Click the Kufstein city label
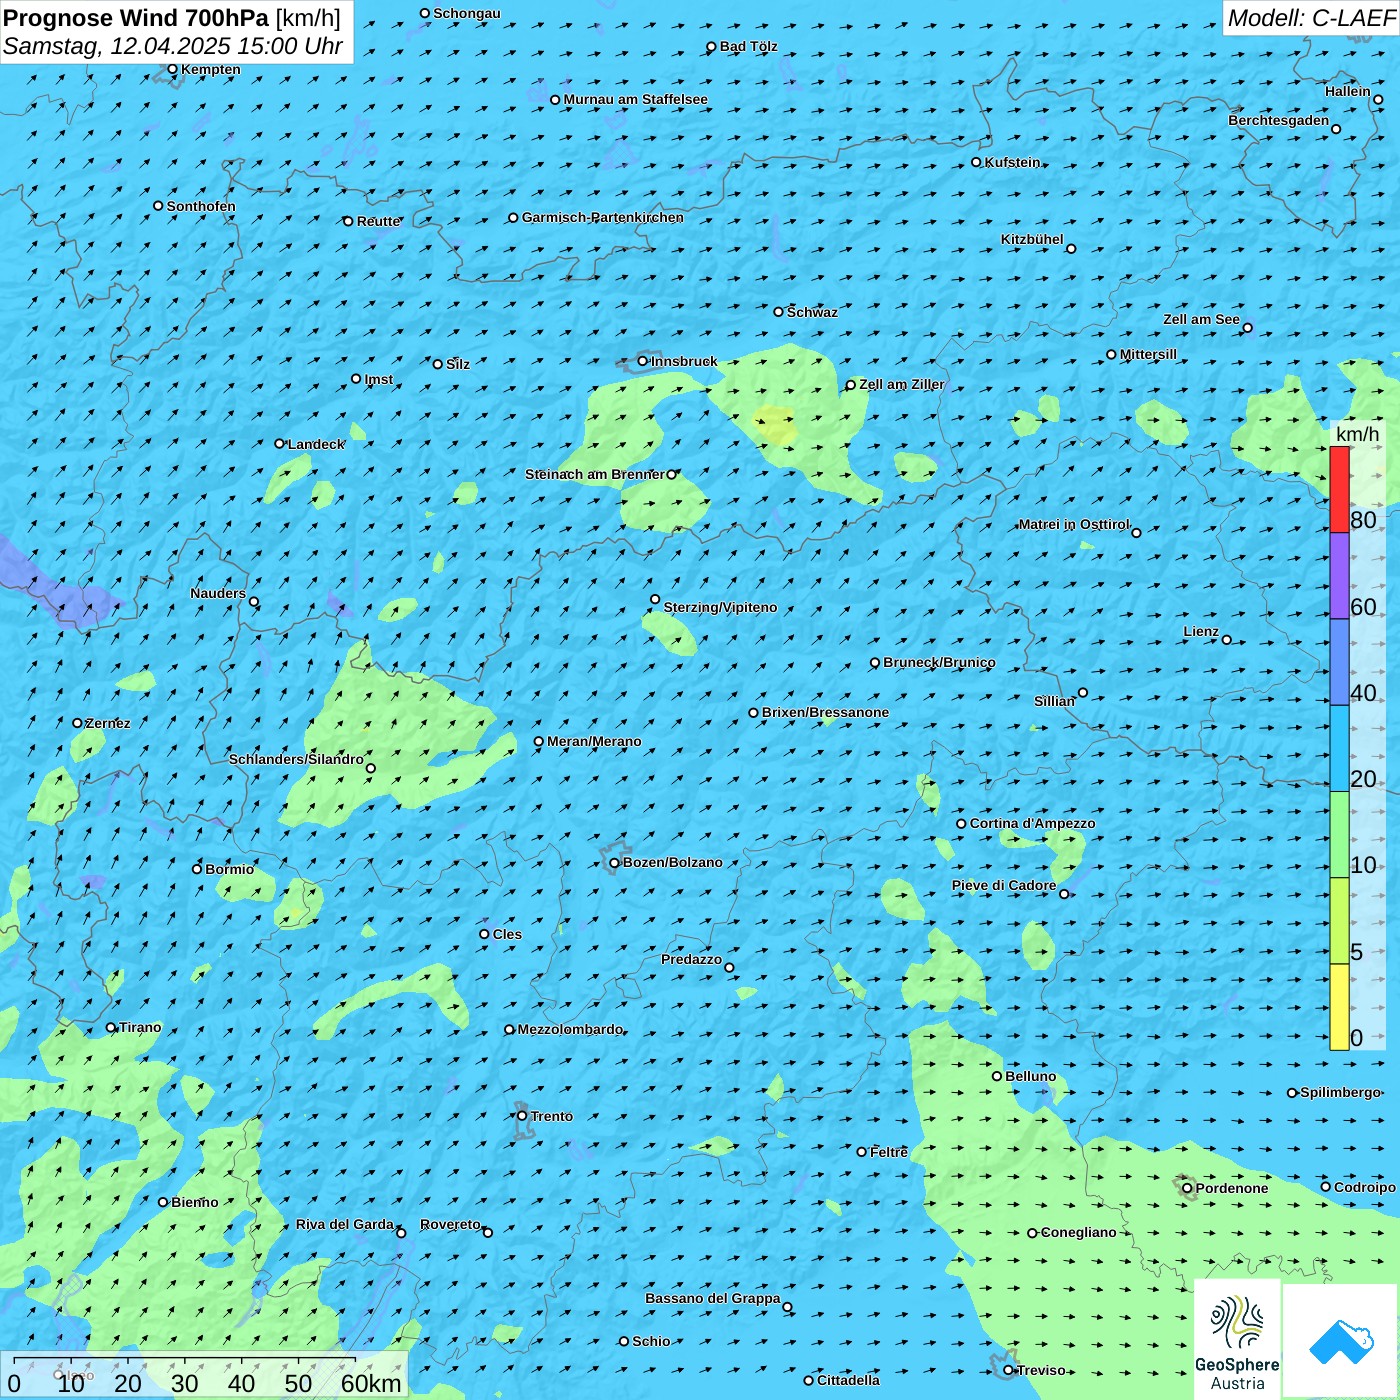The image size is (1400, 1400). pyautogui.click(x=1012, y=162)
